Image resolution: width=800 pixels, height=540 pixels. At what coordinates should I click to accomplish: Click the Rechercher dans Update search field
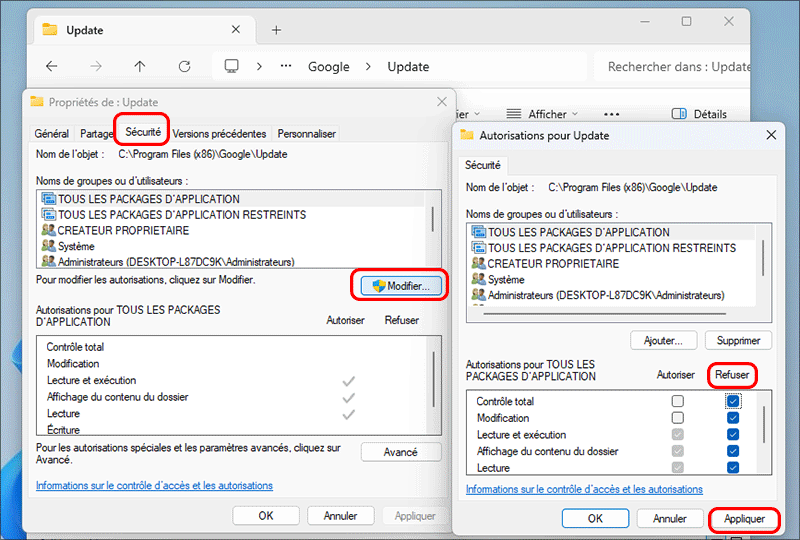click(x=678, y=67)
